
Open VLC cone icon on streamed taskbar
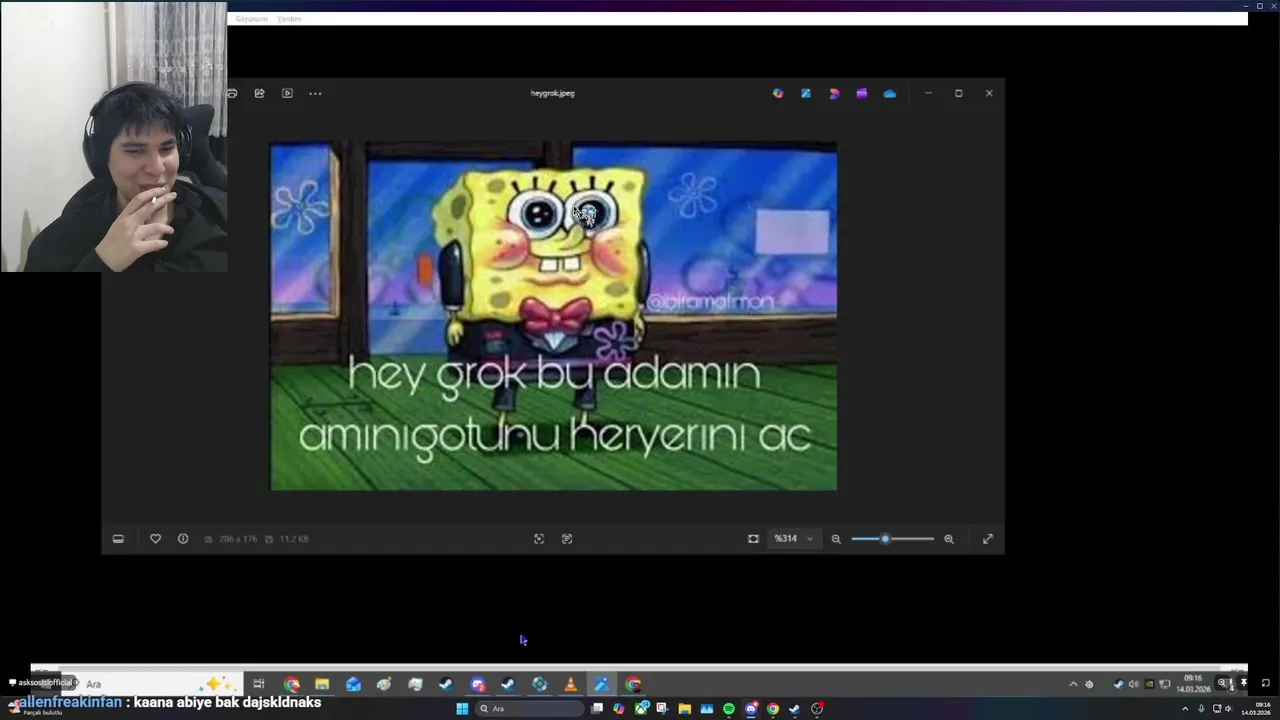pos(570,684)
